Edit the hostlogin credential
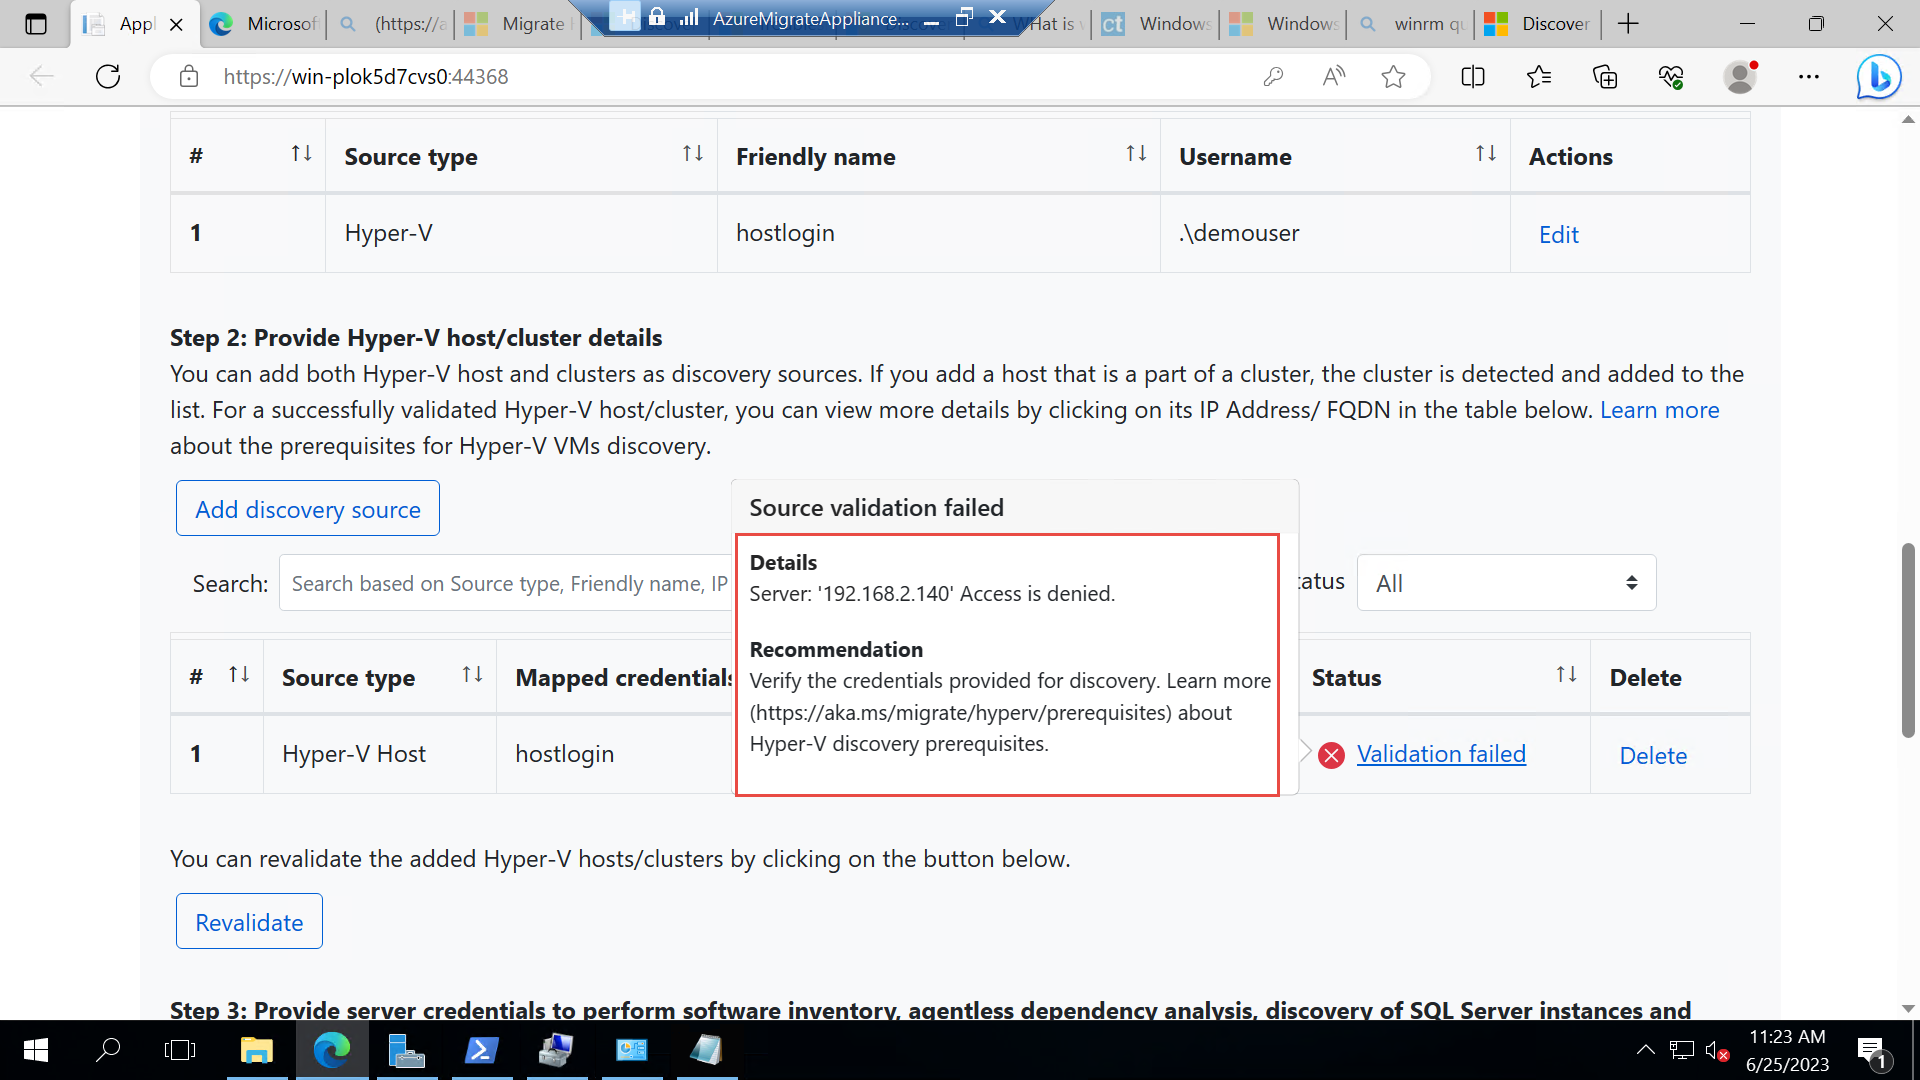This screenshot has height=1080, width=1920. pyautogui.click(x=1558, y=235)
